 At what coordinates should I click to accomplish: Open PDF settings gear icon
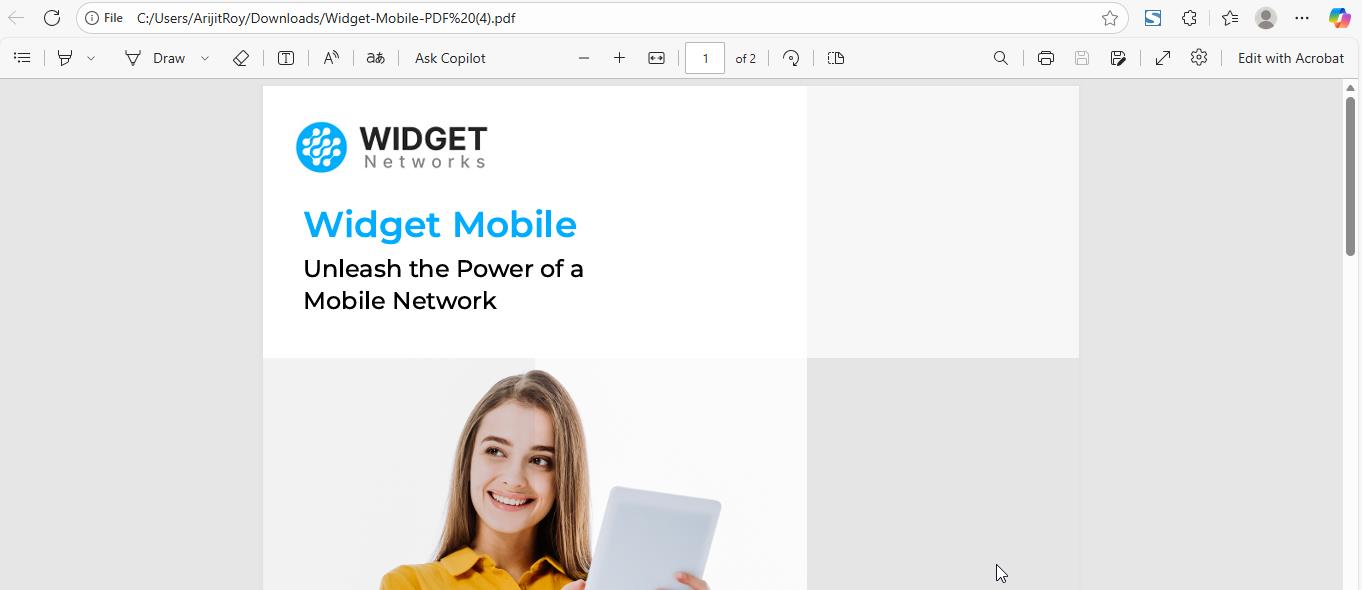[x=1199, y=58]
